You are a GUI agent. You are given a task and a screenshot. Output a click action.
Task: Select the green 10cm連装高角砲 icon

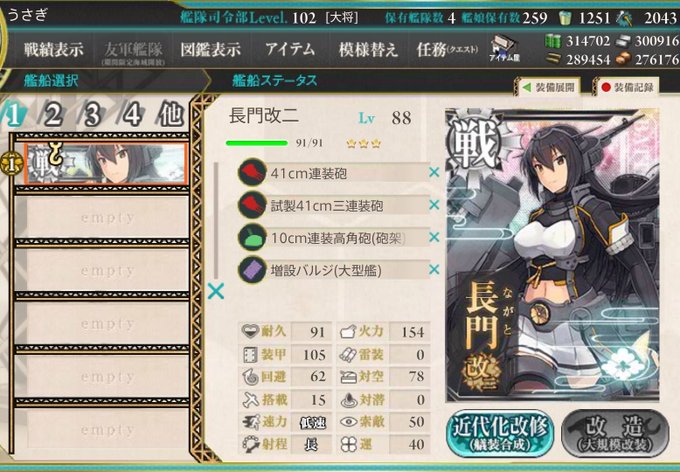[252, 237]
